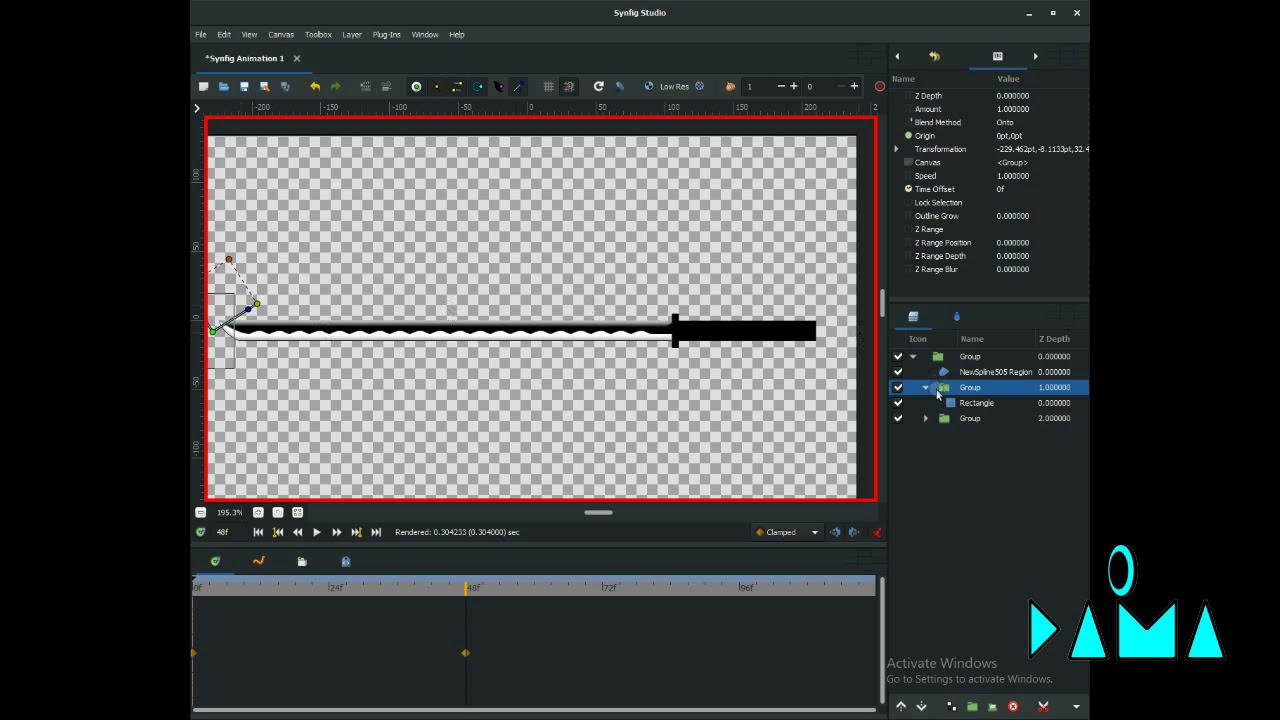Select the Rectangle layer name
Viewport: 1280px width, 720px height.
point(976,403)
